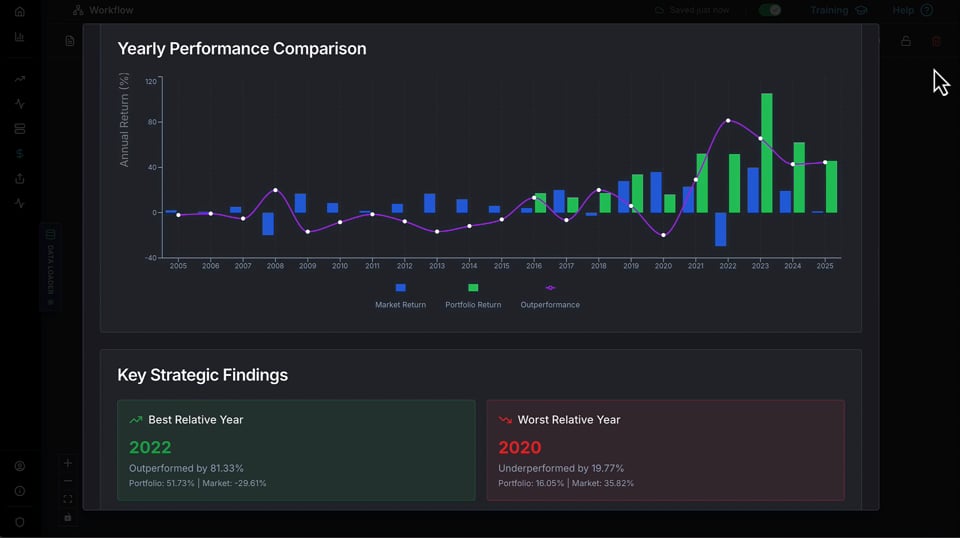Open the Training link in the top bar

(837, 10)
